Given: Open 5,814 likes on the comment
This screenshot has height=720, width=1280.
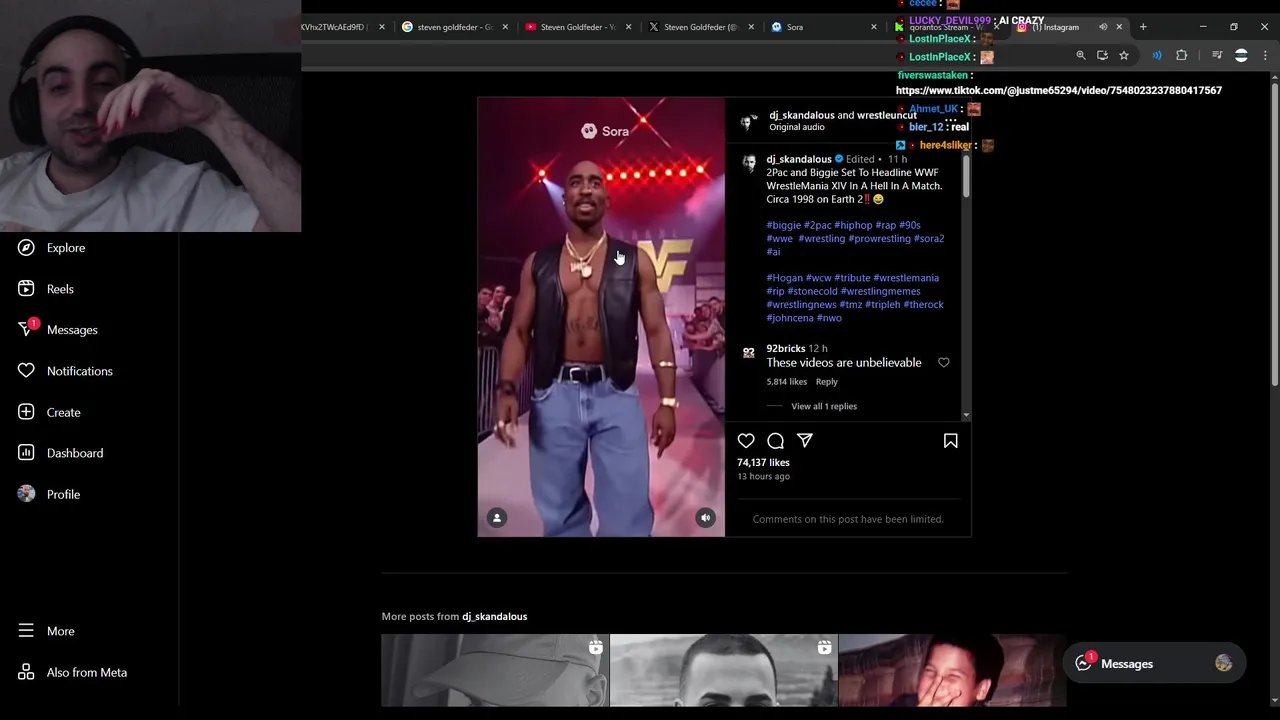Looking at the screenshot, I should coord(786,382).
